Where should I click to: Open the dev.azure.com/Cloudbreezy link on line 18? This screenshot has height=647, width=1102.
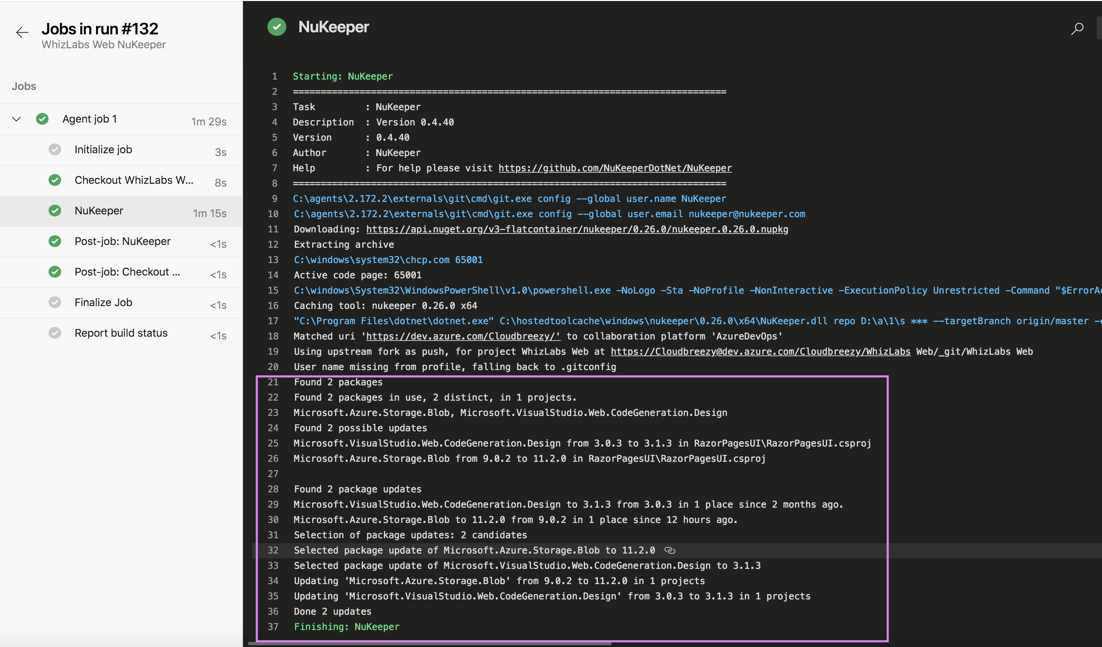point(463,336)
